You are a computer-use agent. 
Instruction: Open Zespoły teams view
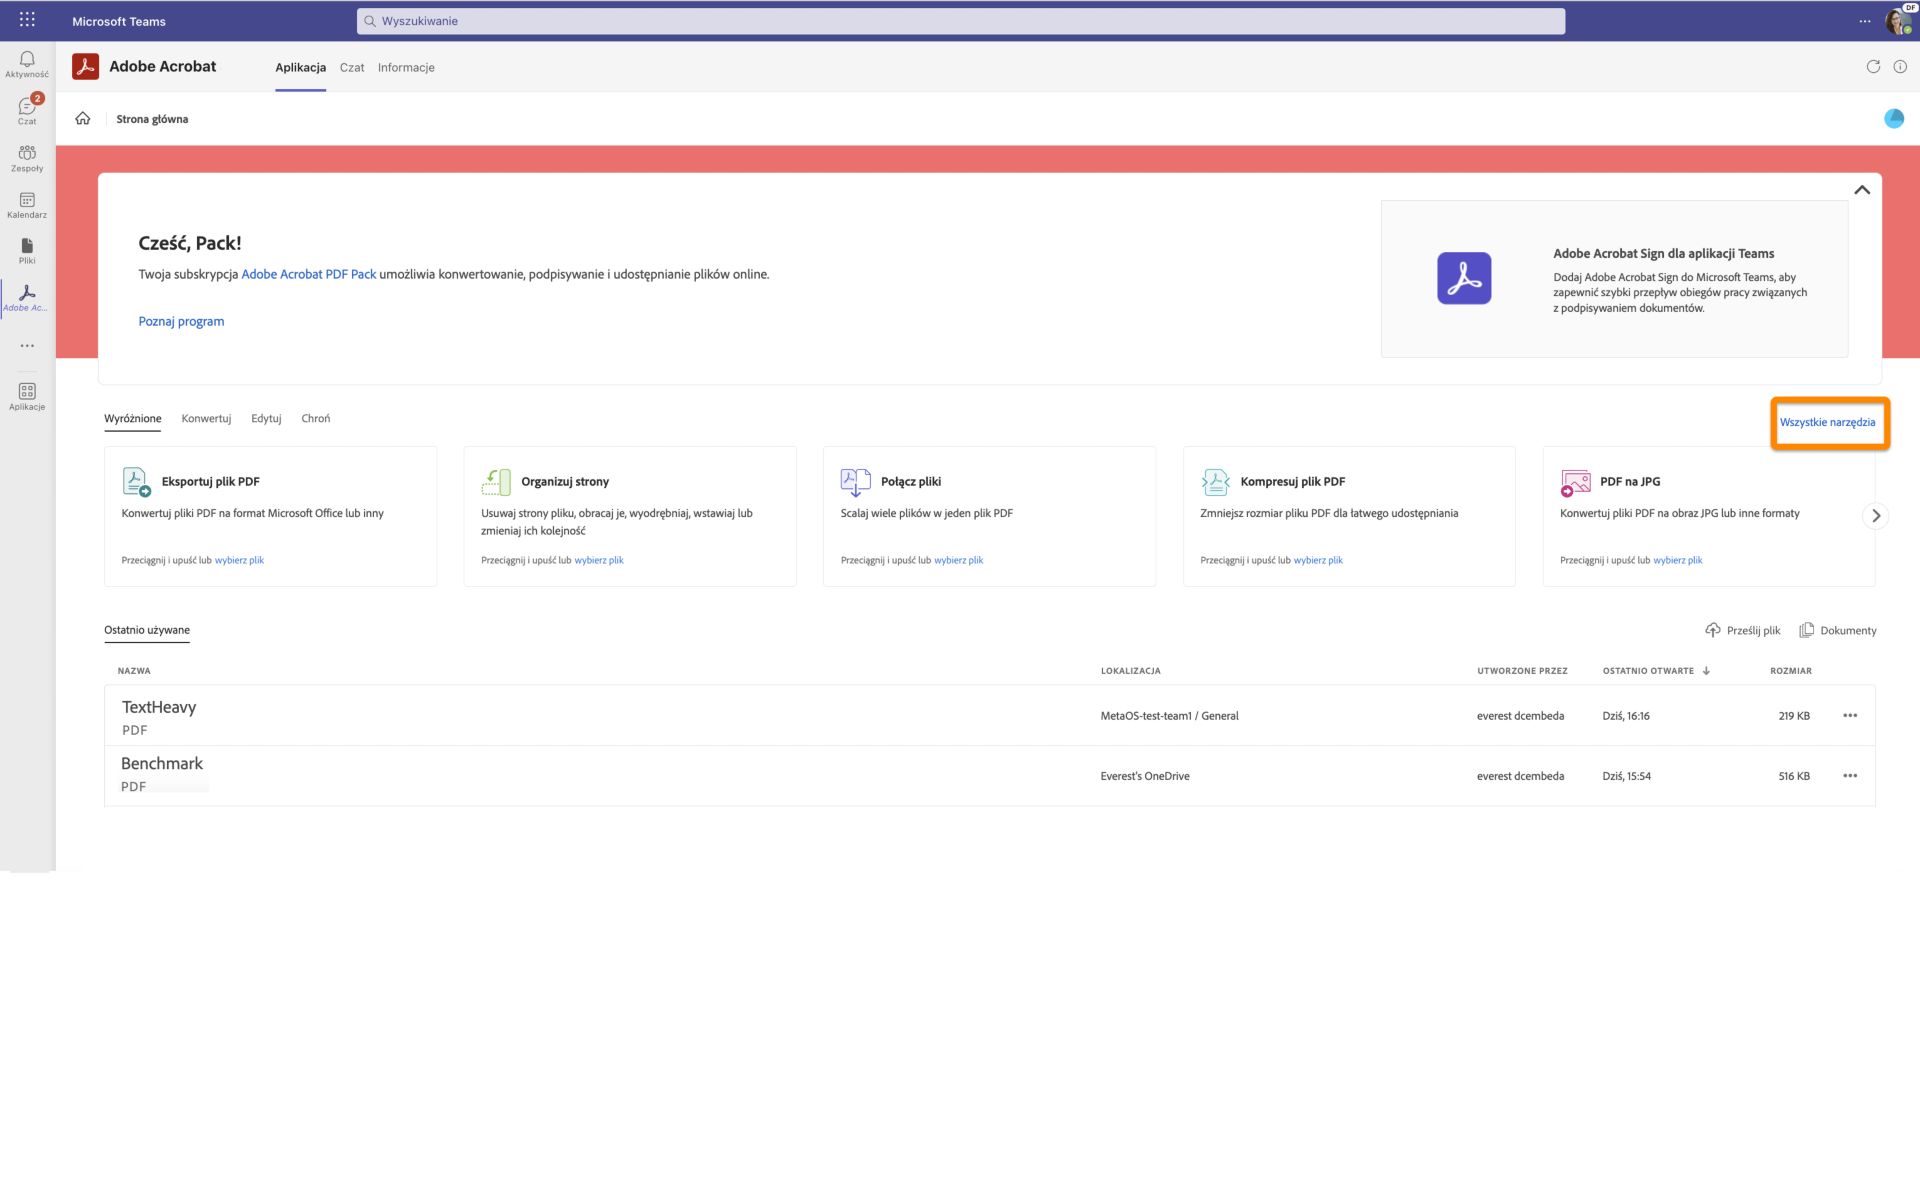(27, 158)
